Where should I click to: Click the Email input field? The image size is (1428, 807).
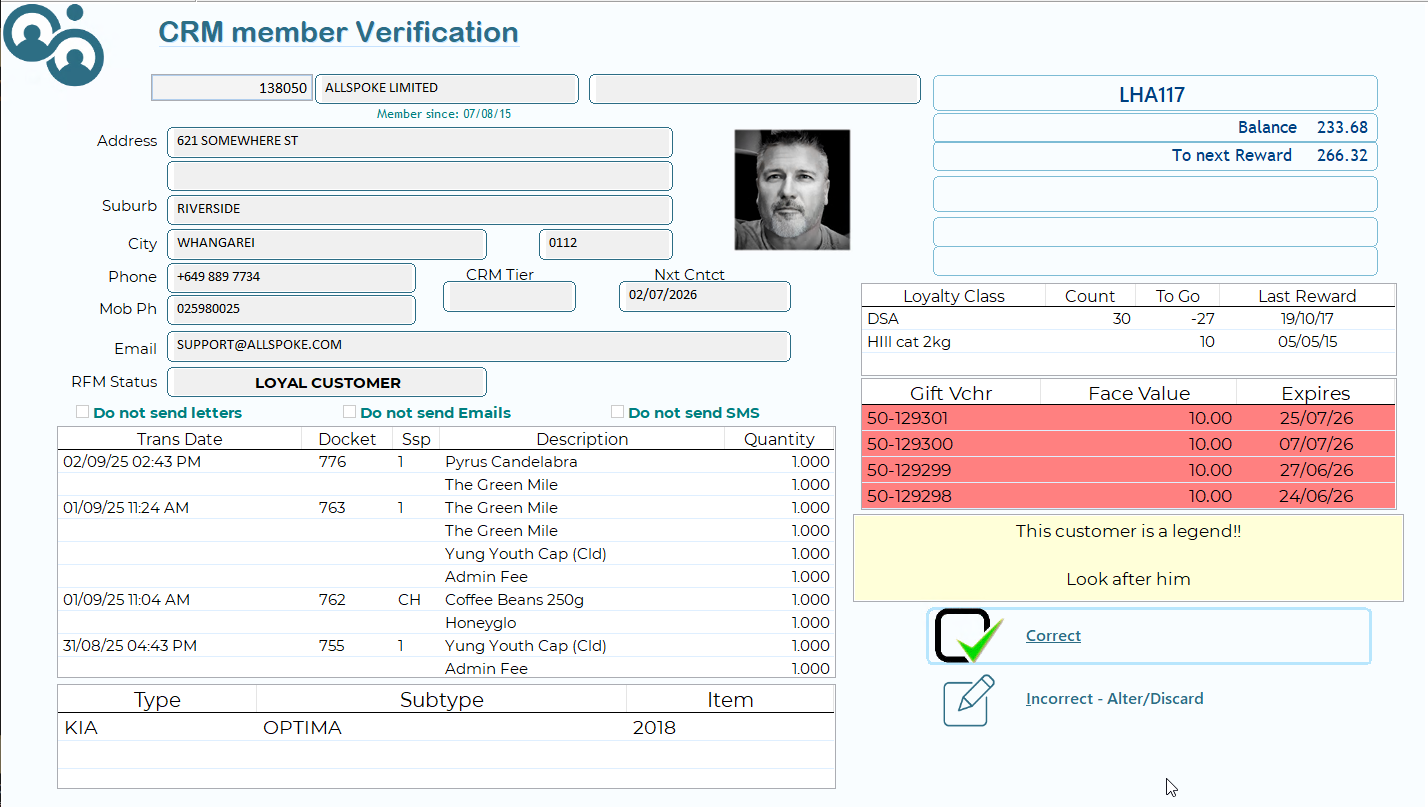(478, 346)
